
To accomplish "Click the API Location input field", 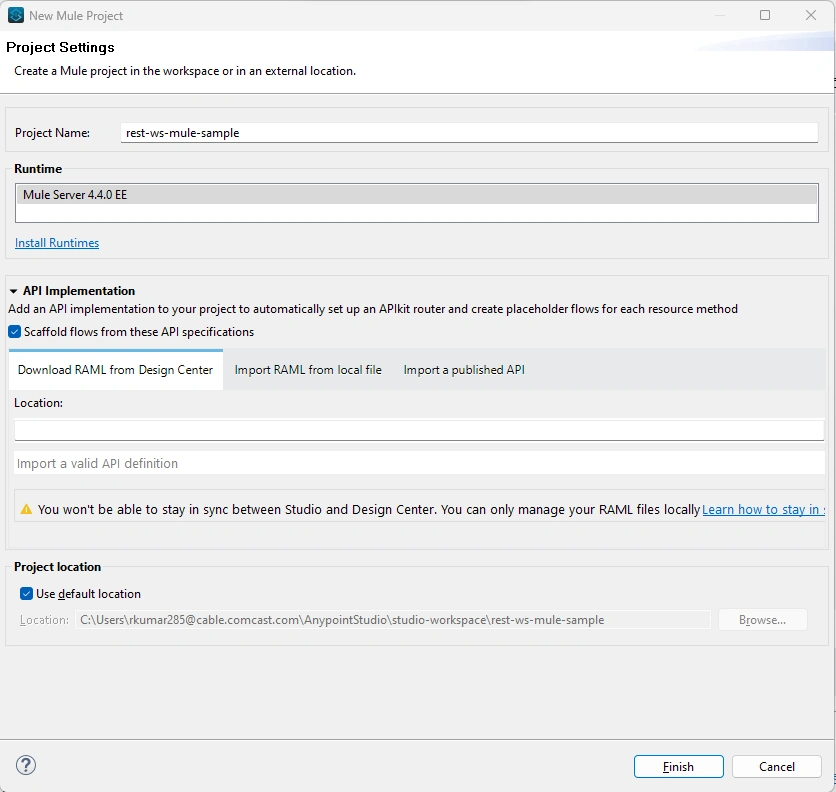I will point(419,430).
